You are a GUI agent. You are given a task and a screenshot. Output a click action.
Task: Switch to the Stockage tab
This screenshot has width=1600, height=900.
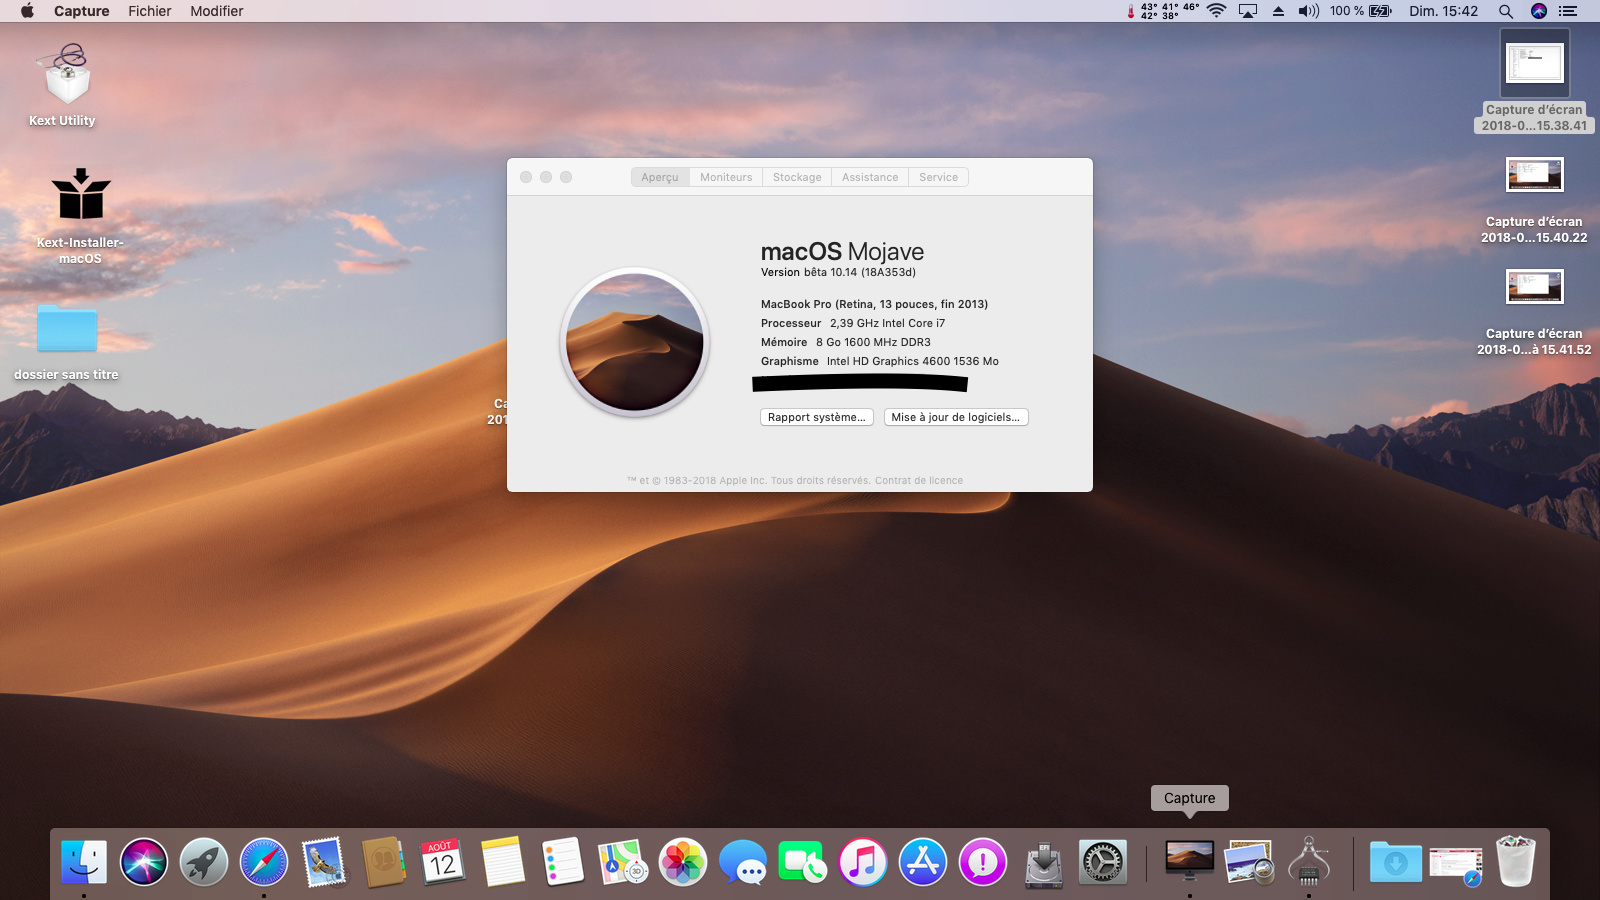797,177
